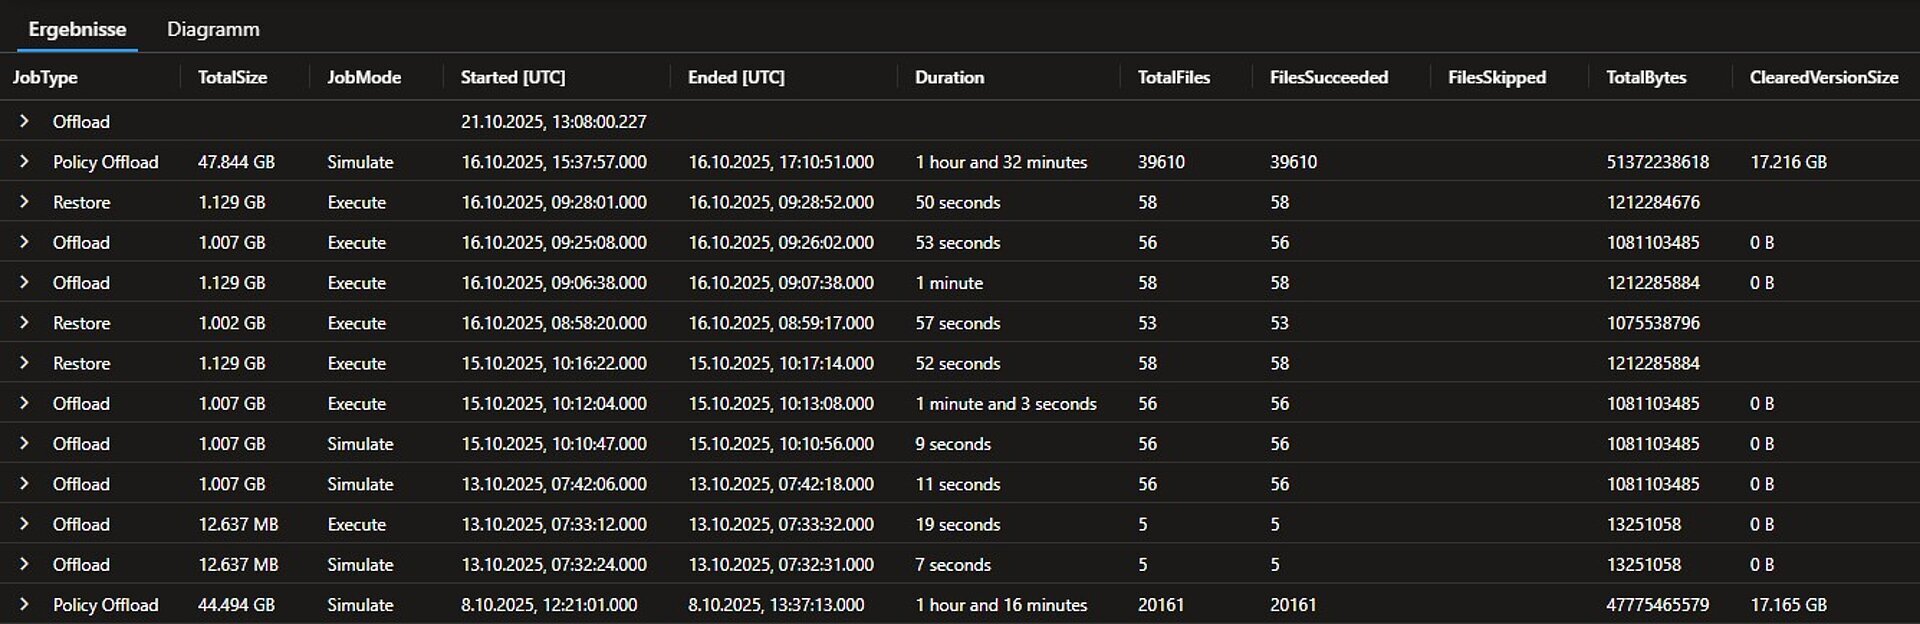
Task: Sort by the TotalSize column header
Action: tap(230, 77)
